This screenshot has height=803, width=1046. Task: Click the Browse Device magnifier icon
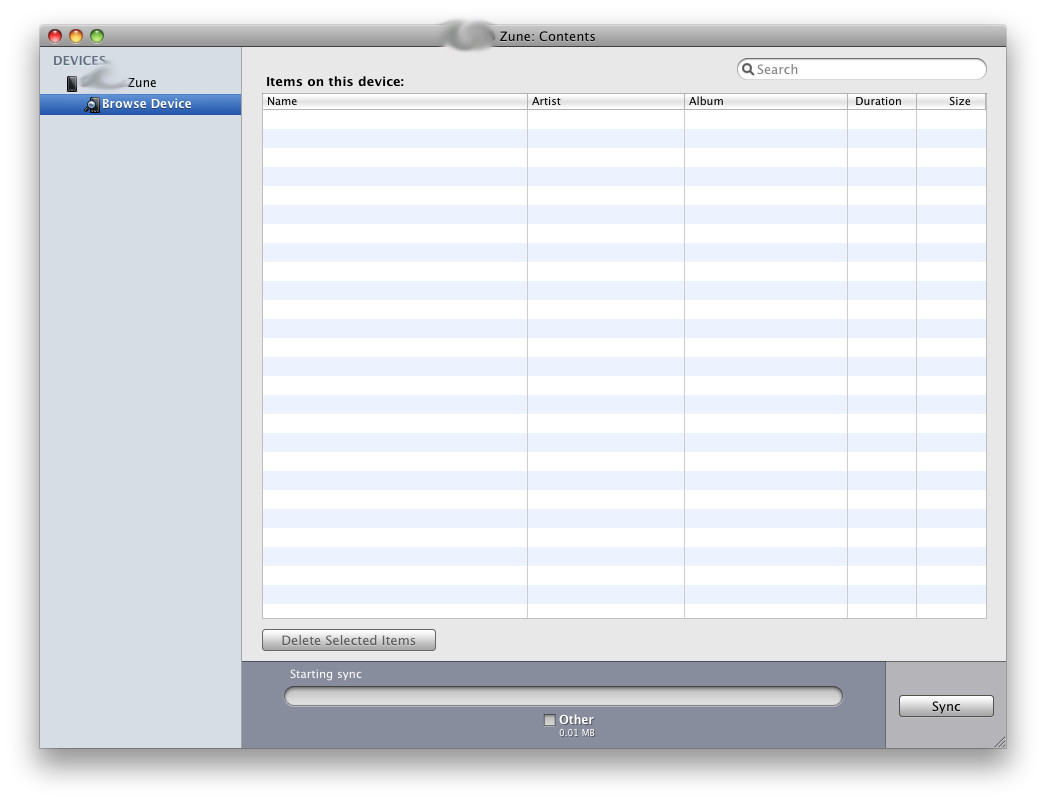click(x=92, y=104)
